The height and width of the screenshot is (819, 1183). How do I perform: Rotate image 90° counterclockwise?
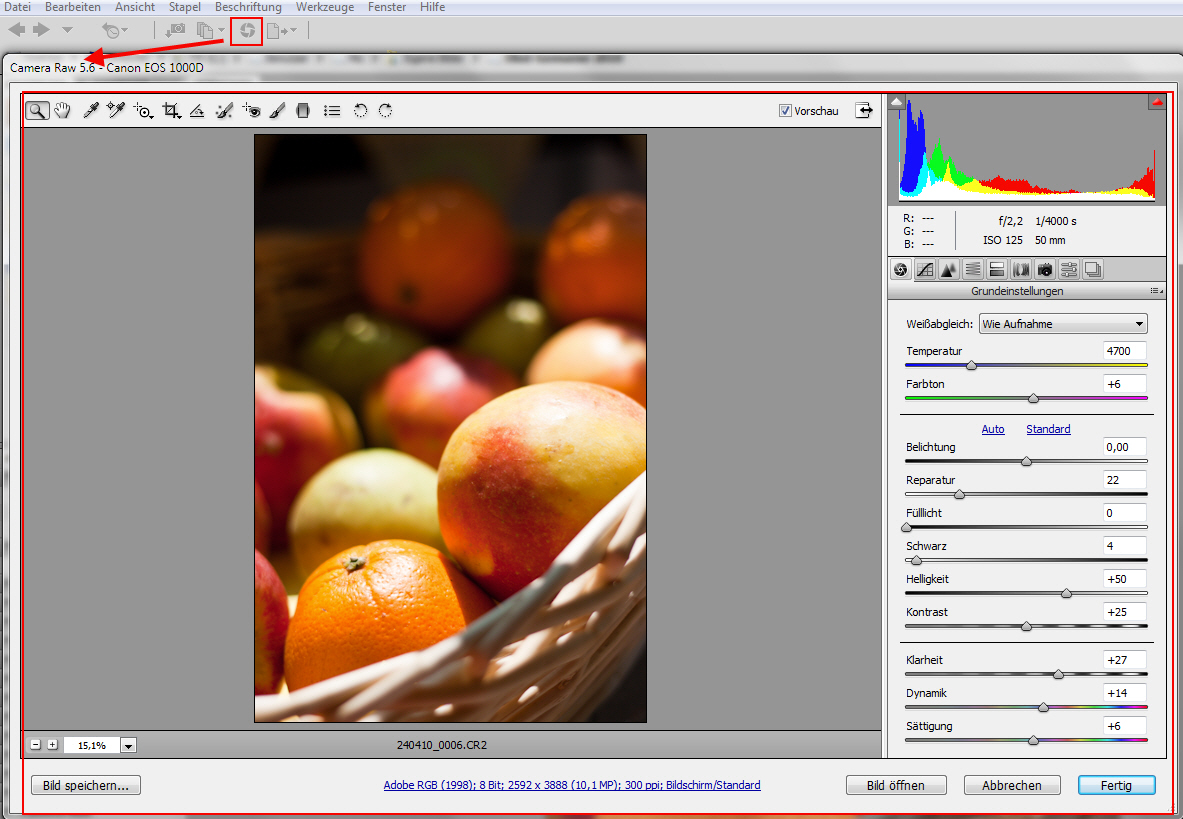click(360, 111)
